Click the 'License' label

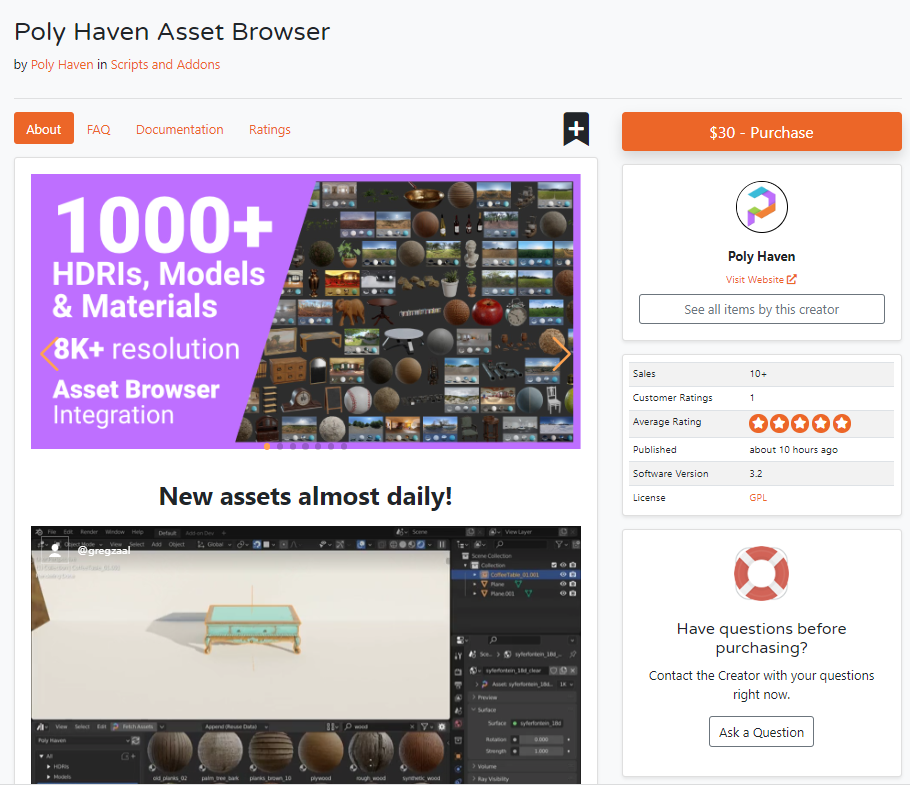pos(649,497)
